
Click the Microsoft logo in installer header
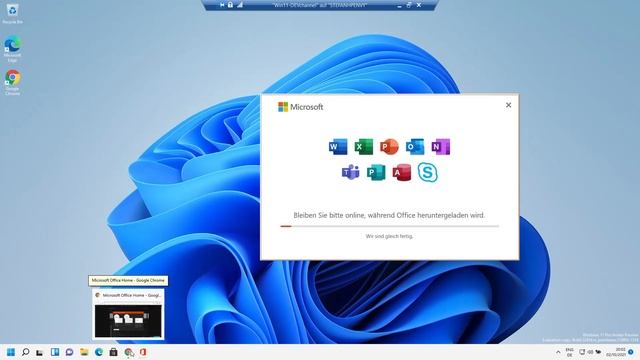(300, 107)
